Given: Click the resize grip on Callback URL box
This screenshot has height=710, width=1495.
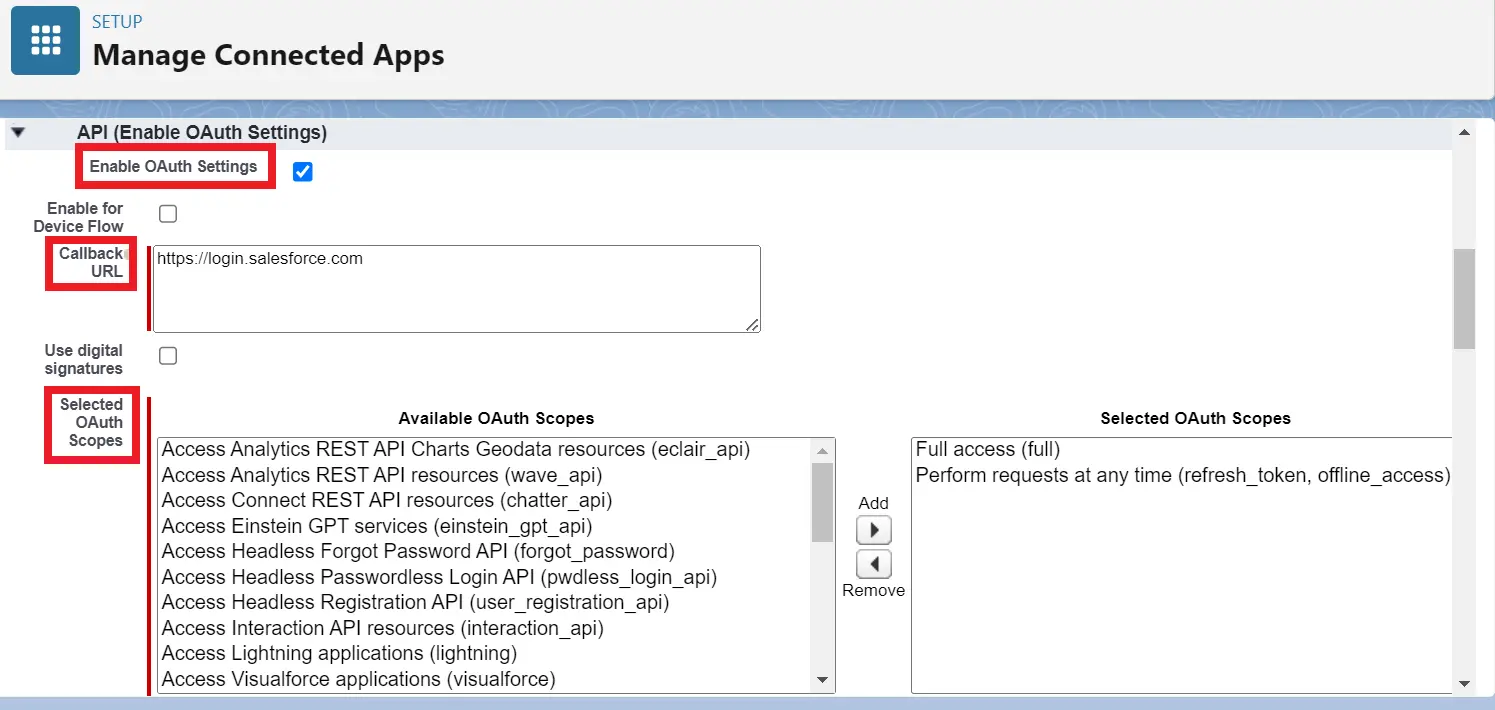Looking at the screenshot, I should (753, 325).
